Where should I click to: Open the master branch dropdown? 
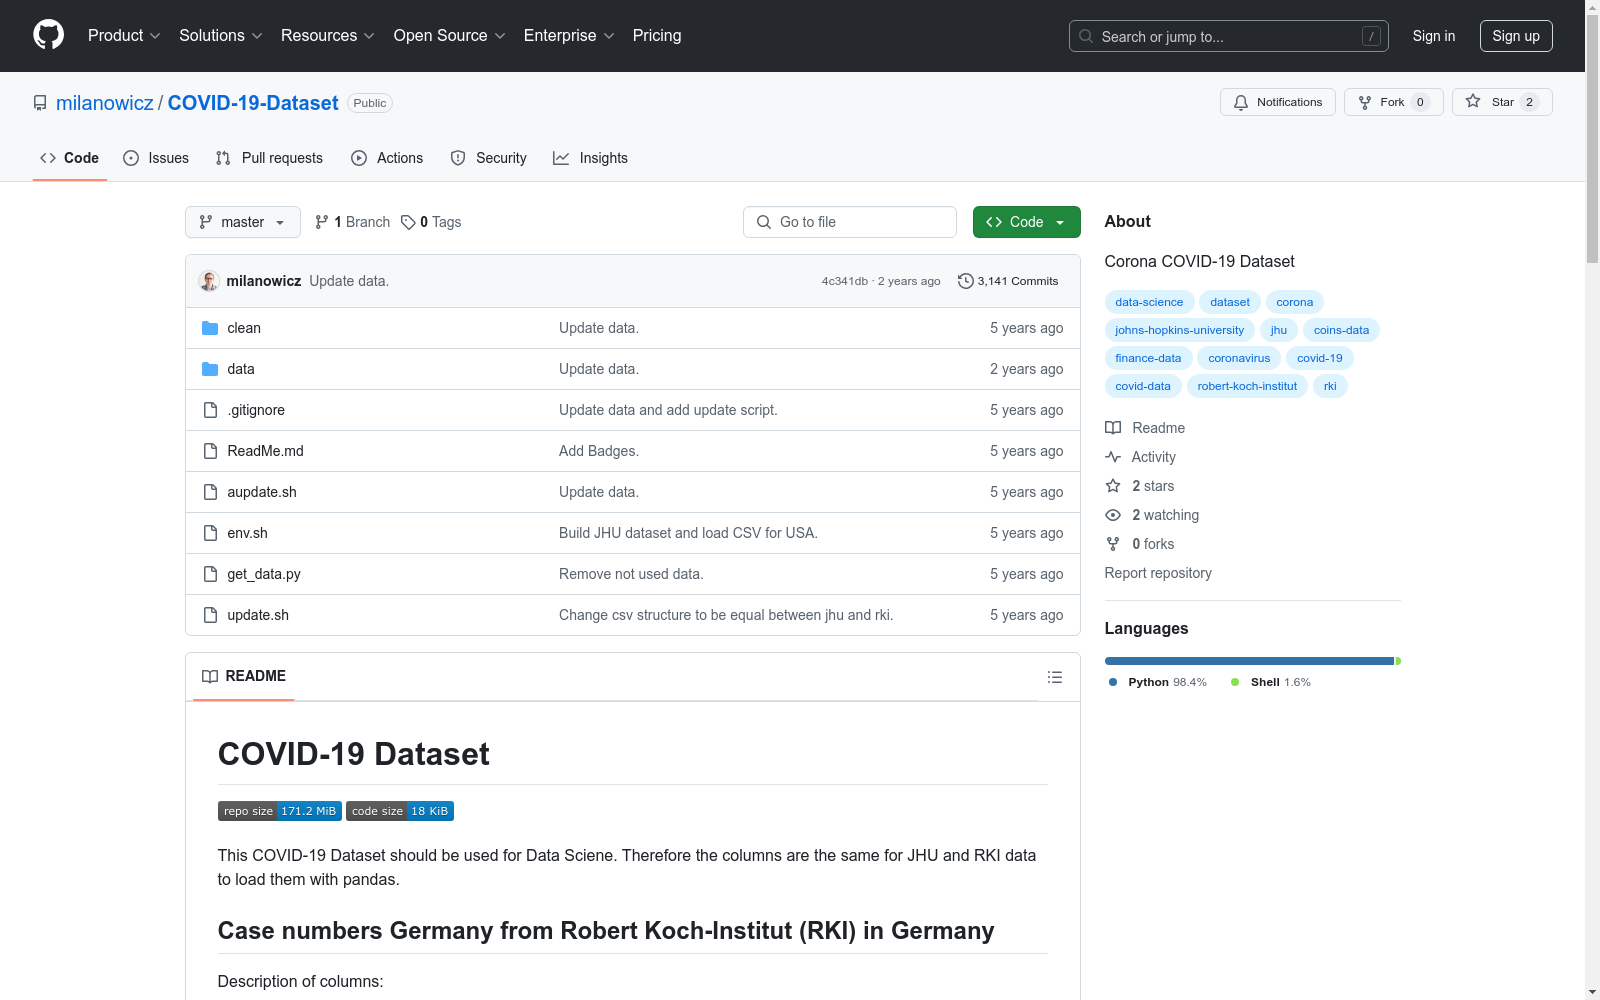point(243,222)
